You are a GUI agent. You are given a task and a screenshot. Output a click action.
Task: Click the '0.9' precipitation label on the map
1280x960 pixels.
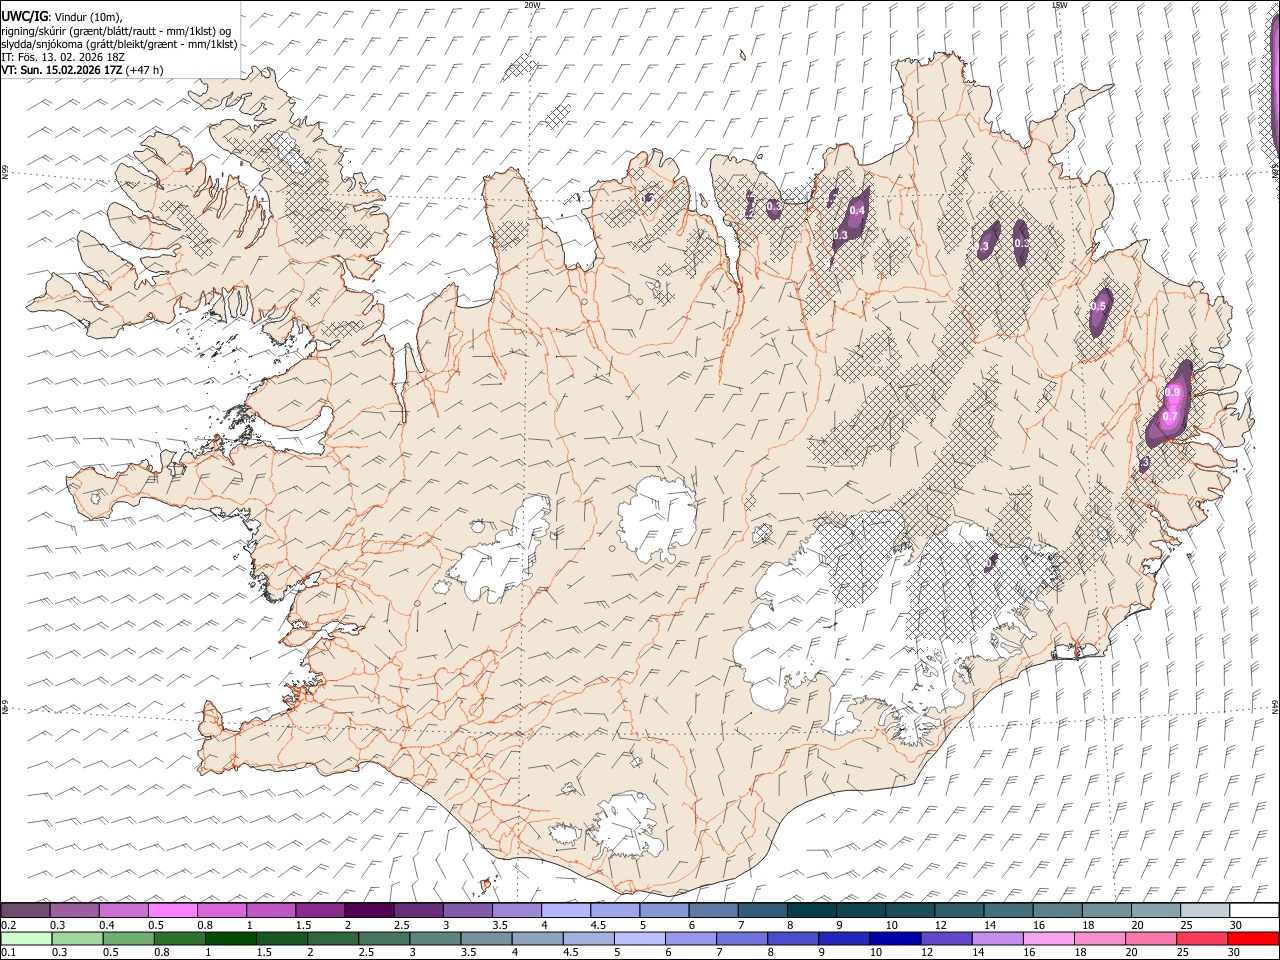pyautogui.click(x=1173, y=393)
